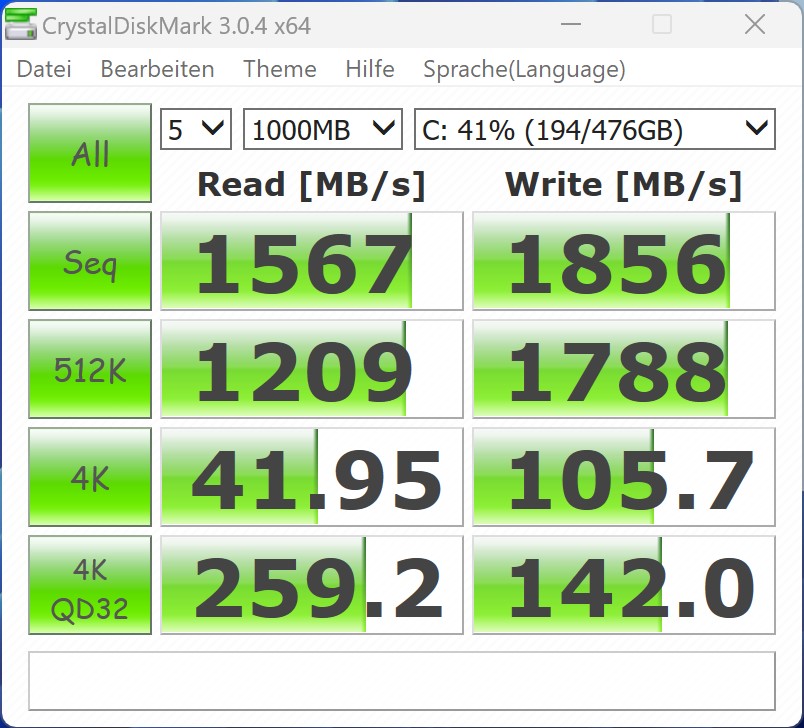The height and width of the screenshot is (728, 804).
Task: Open the Hilfe menu
Action: 370,69
